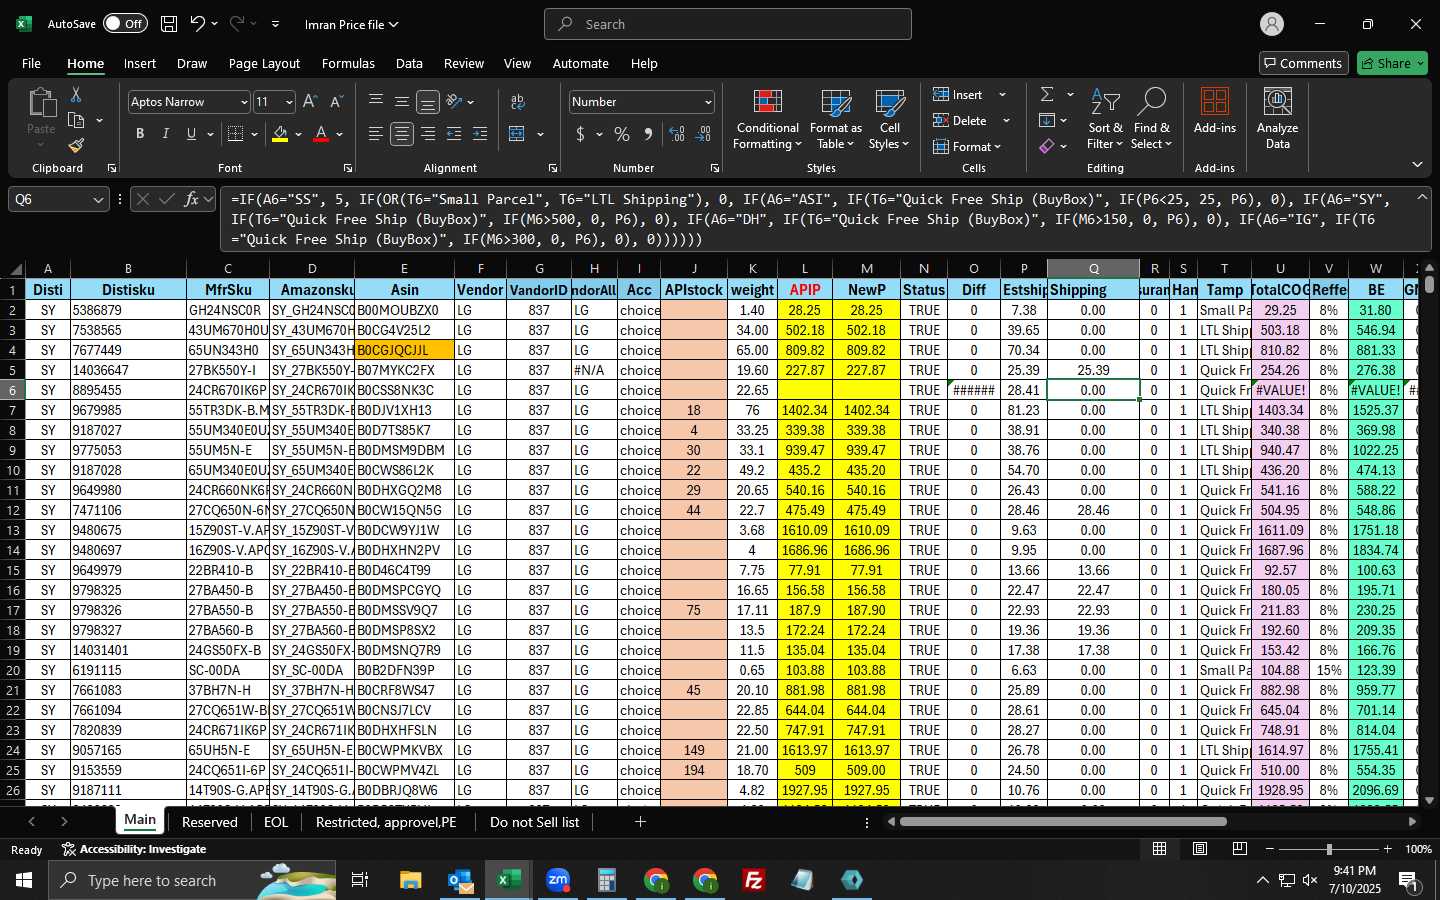The width and height of the screenshot is (1440, 900).
Task: Open the Add-ins icon in ribbon
Action: point(1215,111)
